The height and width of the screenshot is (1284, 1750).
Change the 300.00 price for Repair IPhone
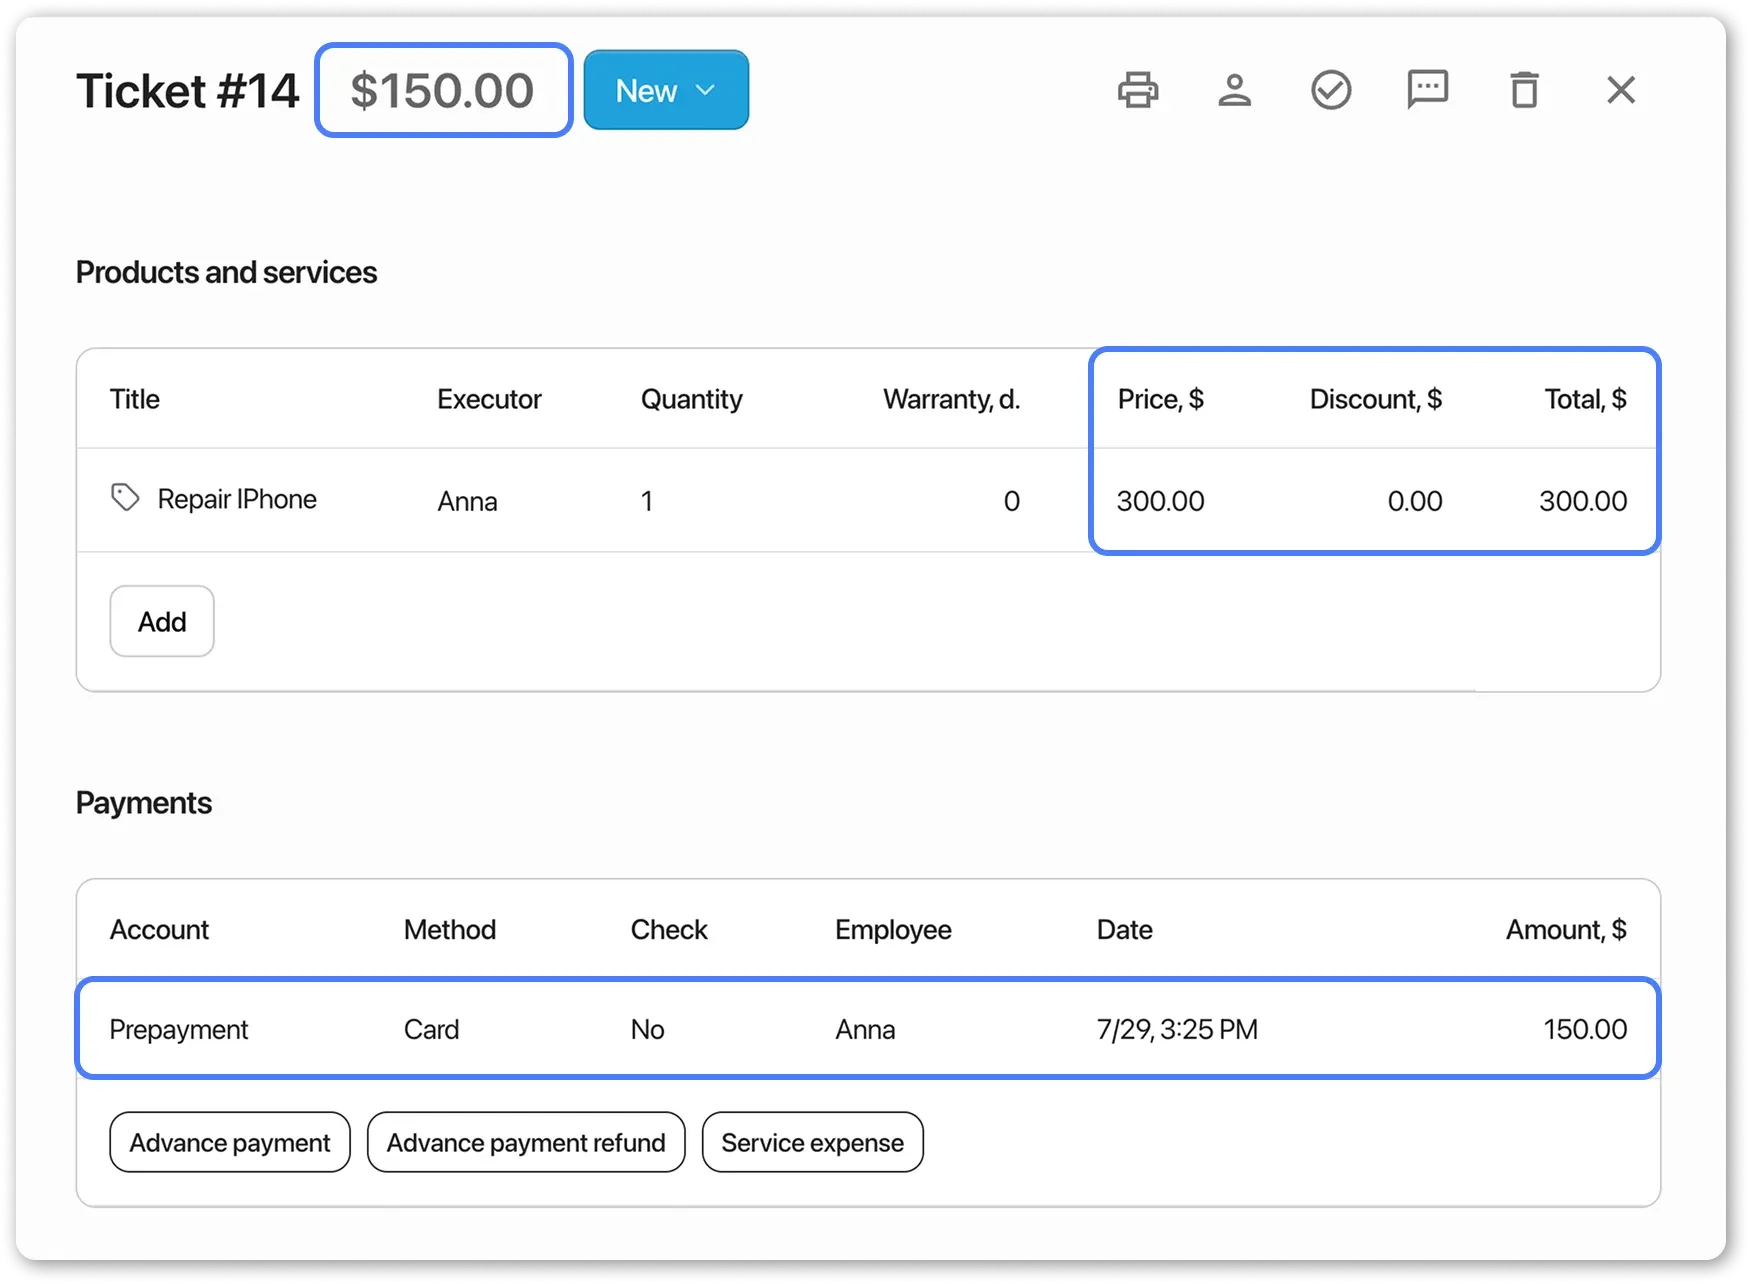pos(1160,501)
